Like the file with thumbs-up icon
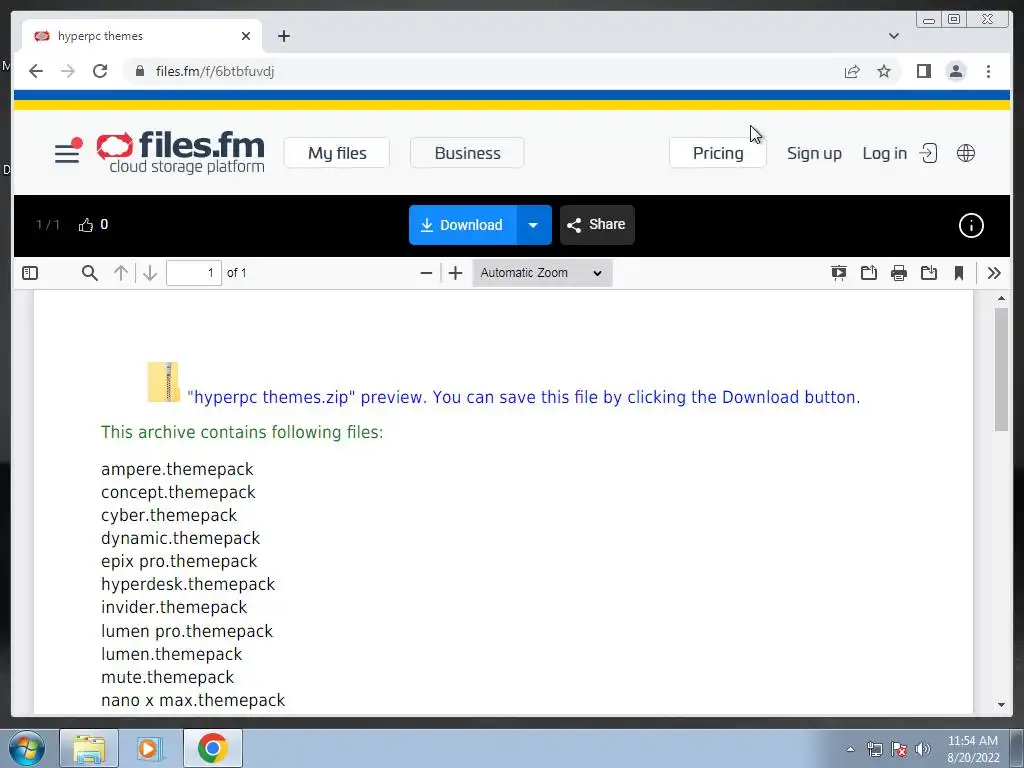 86,225
